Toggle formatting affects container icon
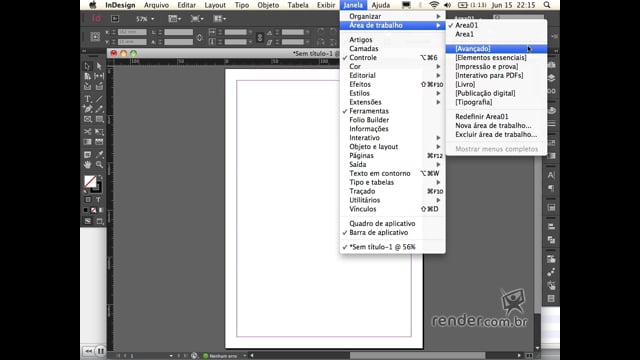 point(88,200)
